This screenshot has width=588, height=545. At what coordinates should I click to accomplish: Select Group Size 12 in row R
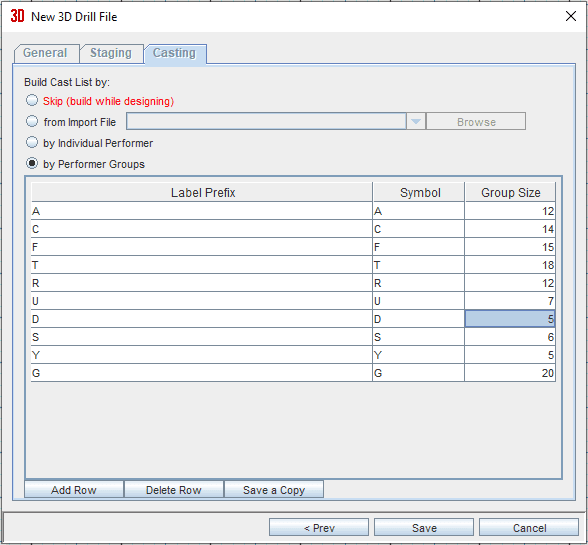[510, 283]
